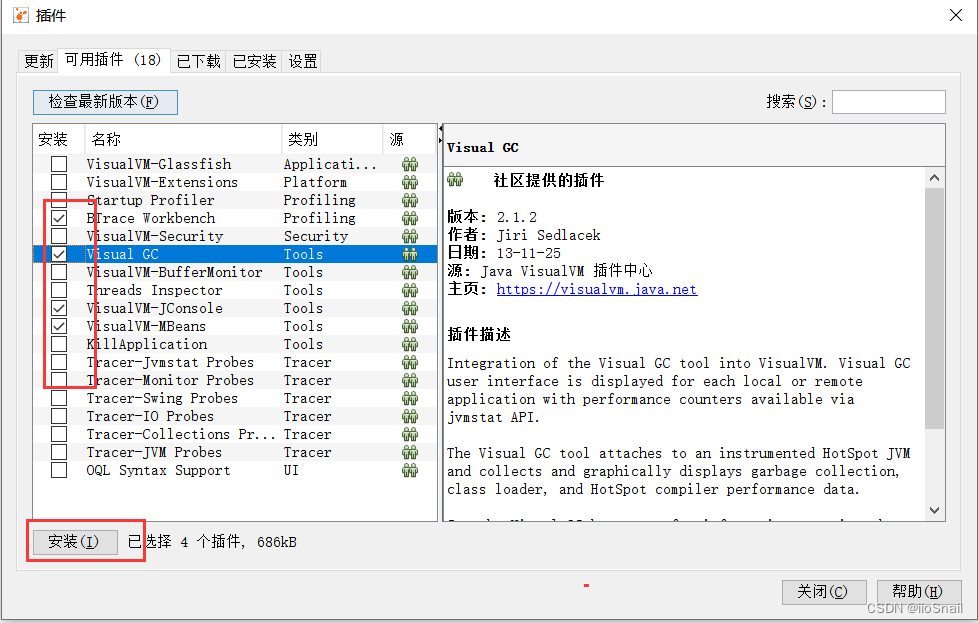Focus the 搜索(S) search input field
978x623 pixels.
pyautogui.click(x=888, y=102)
